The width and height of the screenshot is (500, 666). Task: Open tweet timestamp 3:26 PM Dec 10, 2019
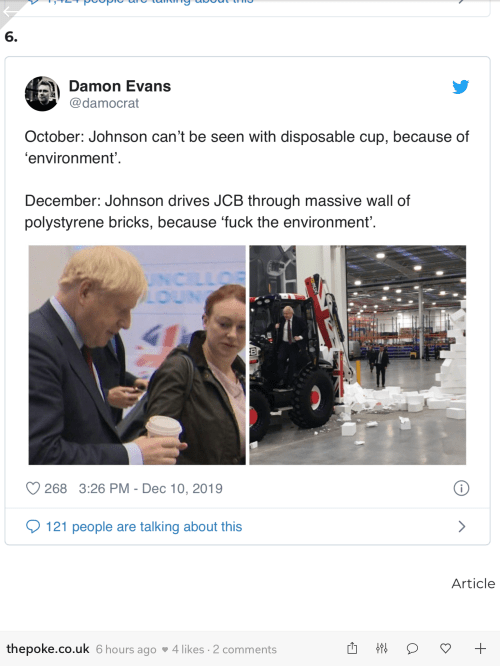pyautogui.click(x=150, y=488)
